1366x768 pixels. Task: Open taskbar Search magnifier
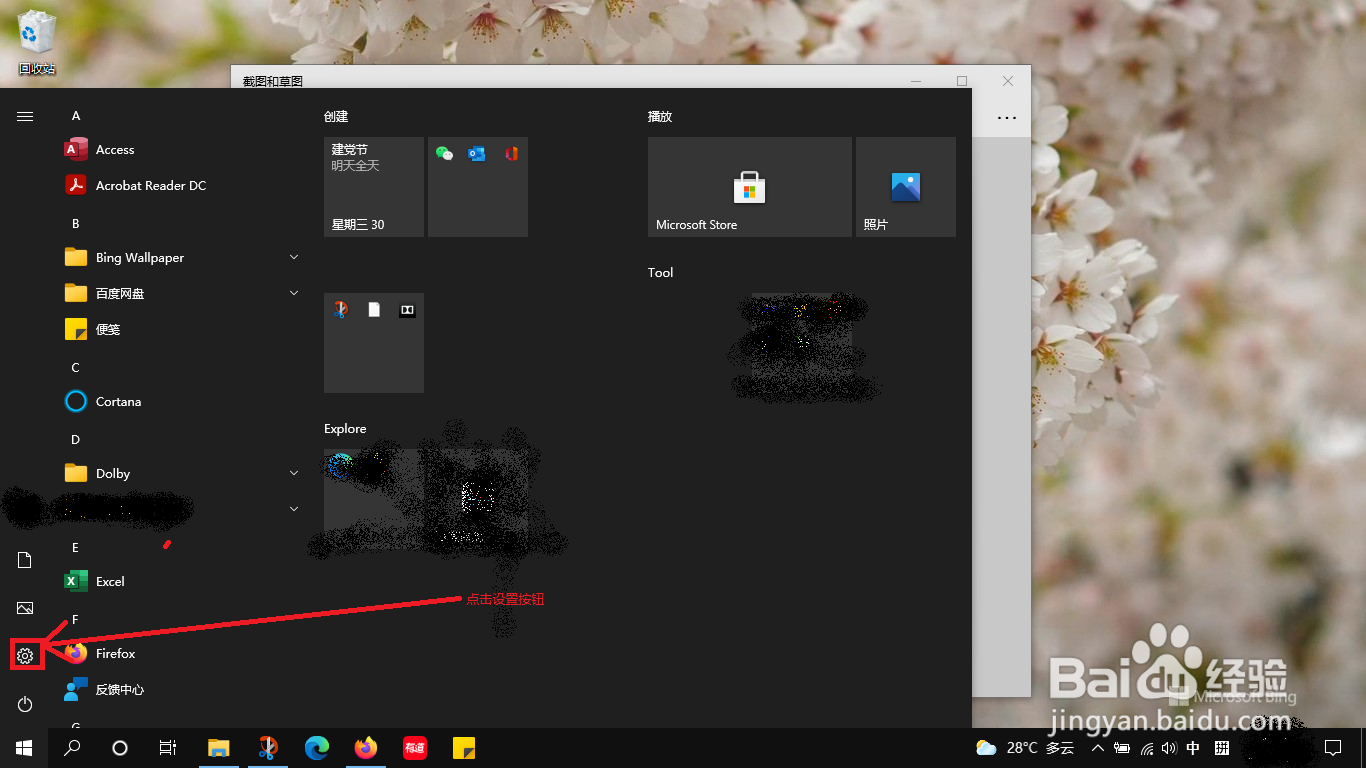[72, 748]
